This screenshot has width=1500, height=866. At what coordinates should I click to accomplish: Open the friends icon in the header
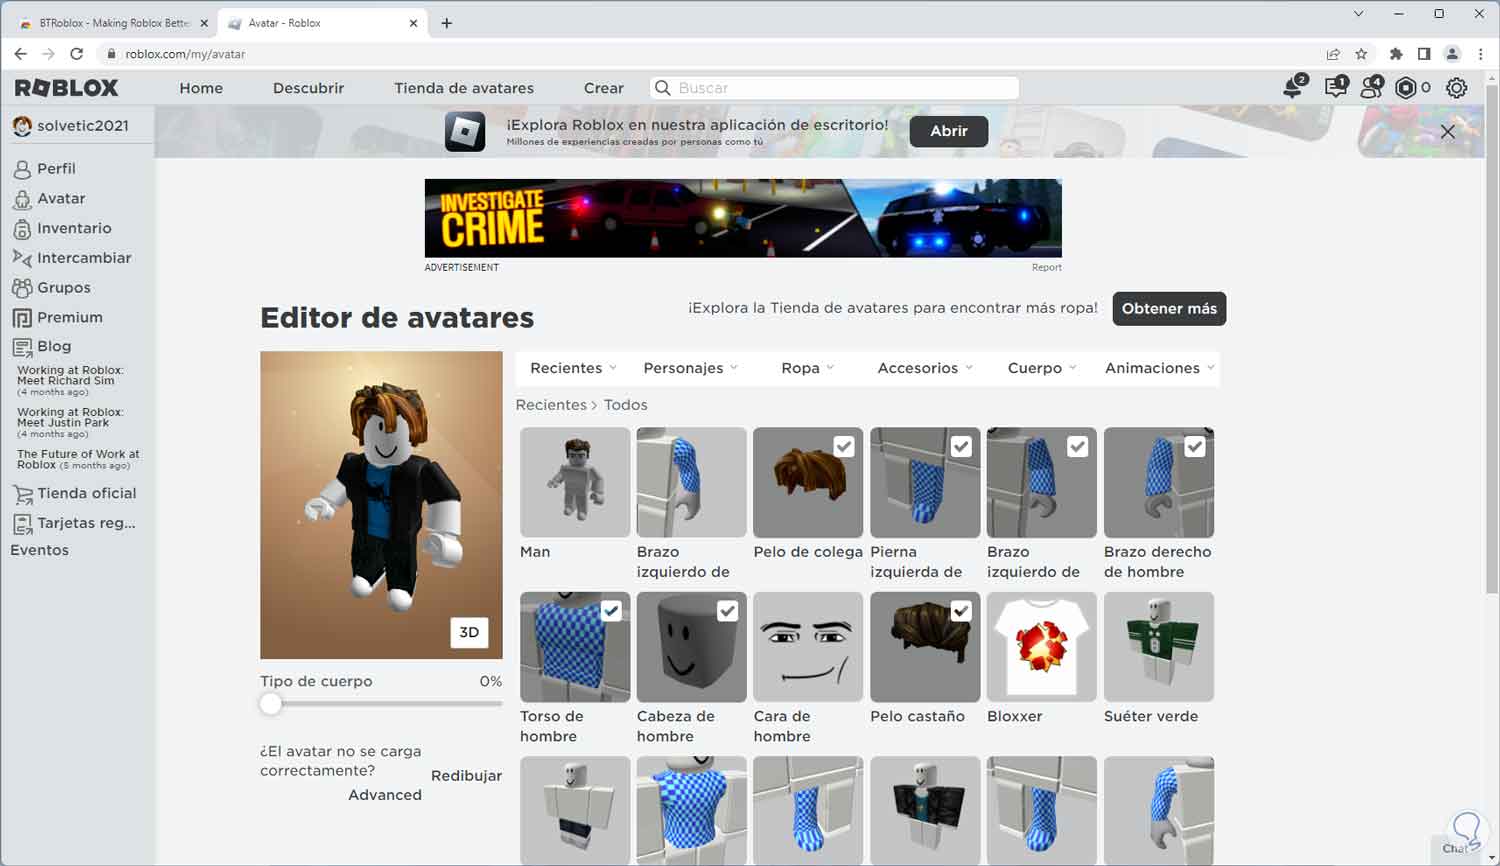(1372, 87)
